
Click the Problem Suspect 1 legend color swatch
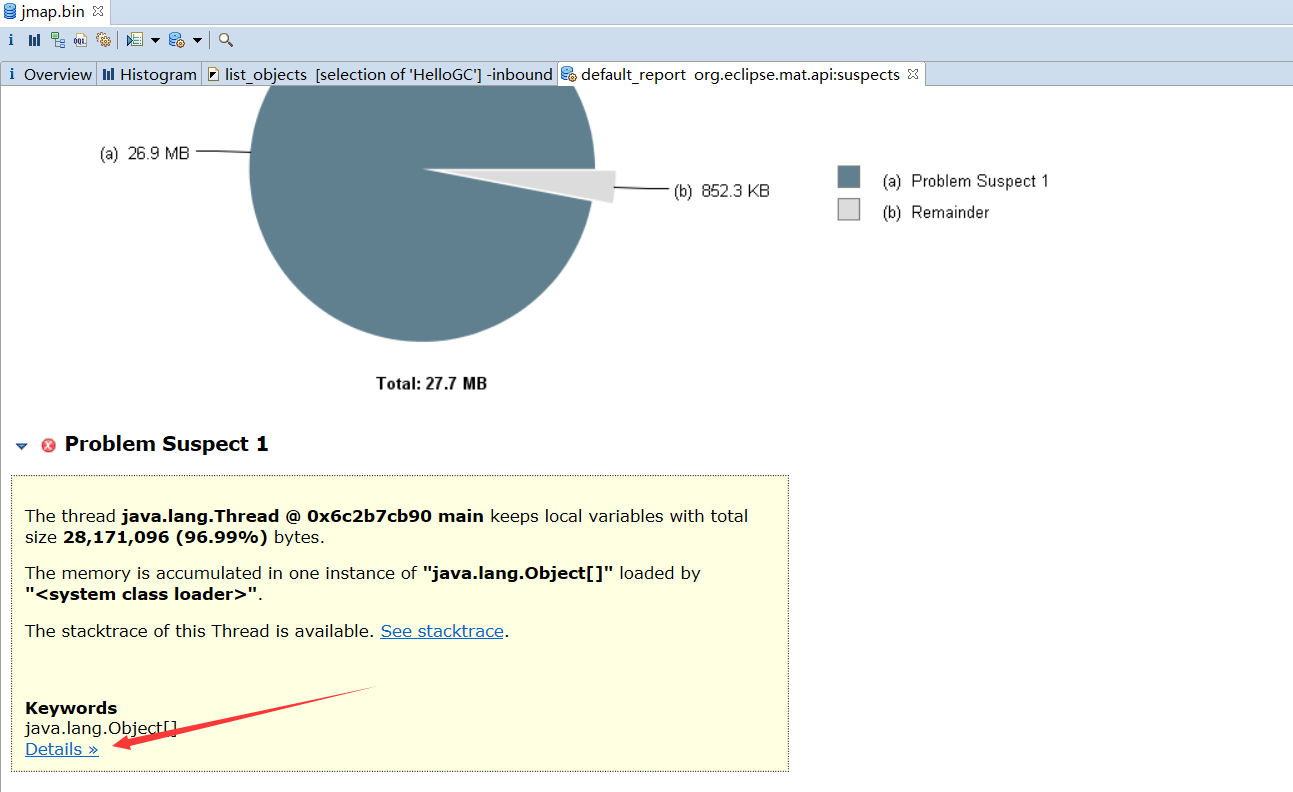click(849, 178)
